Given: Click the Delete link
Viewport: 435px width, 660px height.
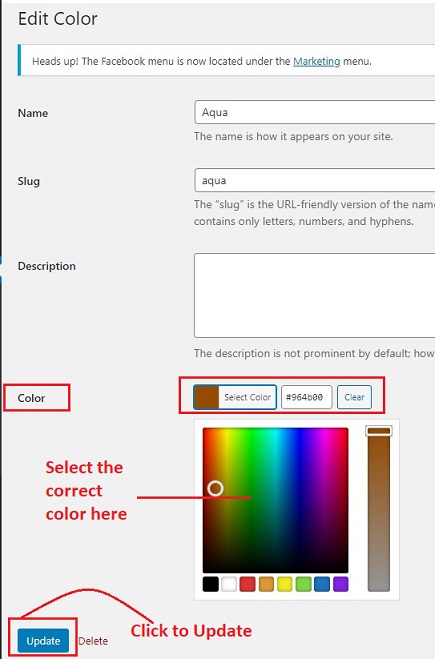Looking at the screenshot, I should tap(93, 641).
